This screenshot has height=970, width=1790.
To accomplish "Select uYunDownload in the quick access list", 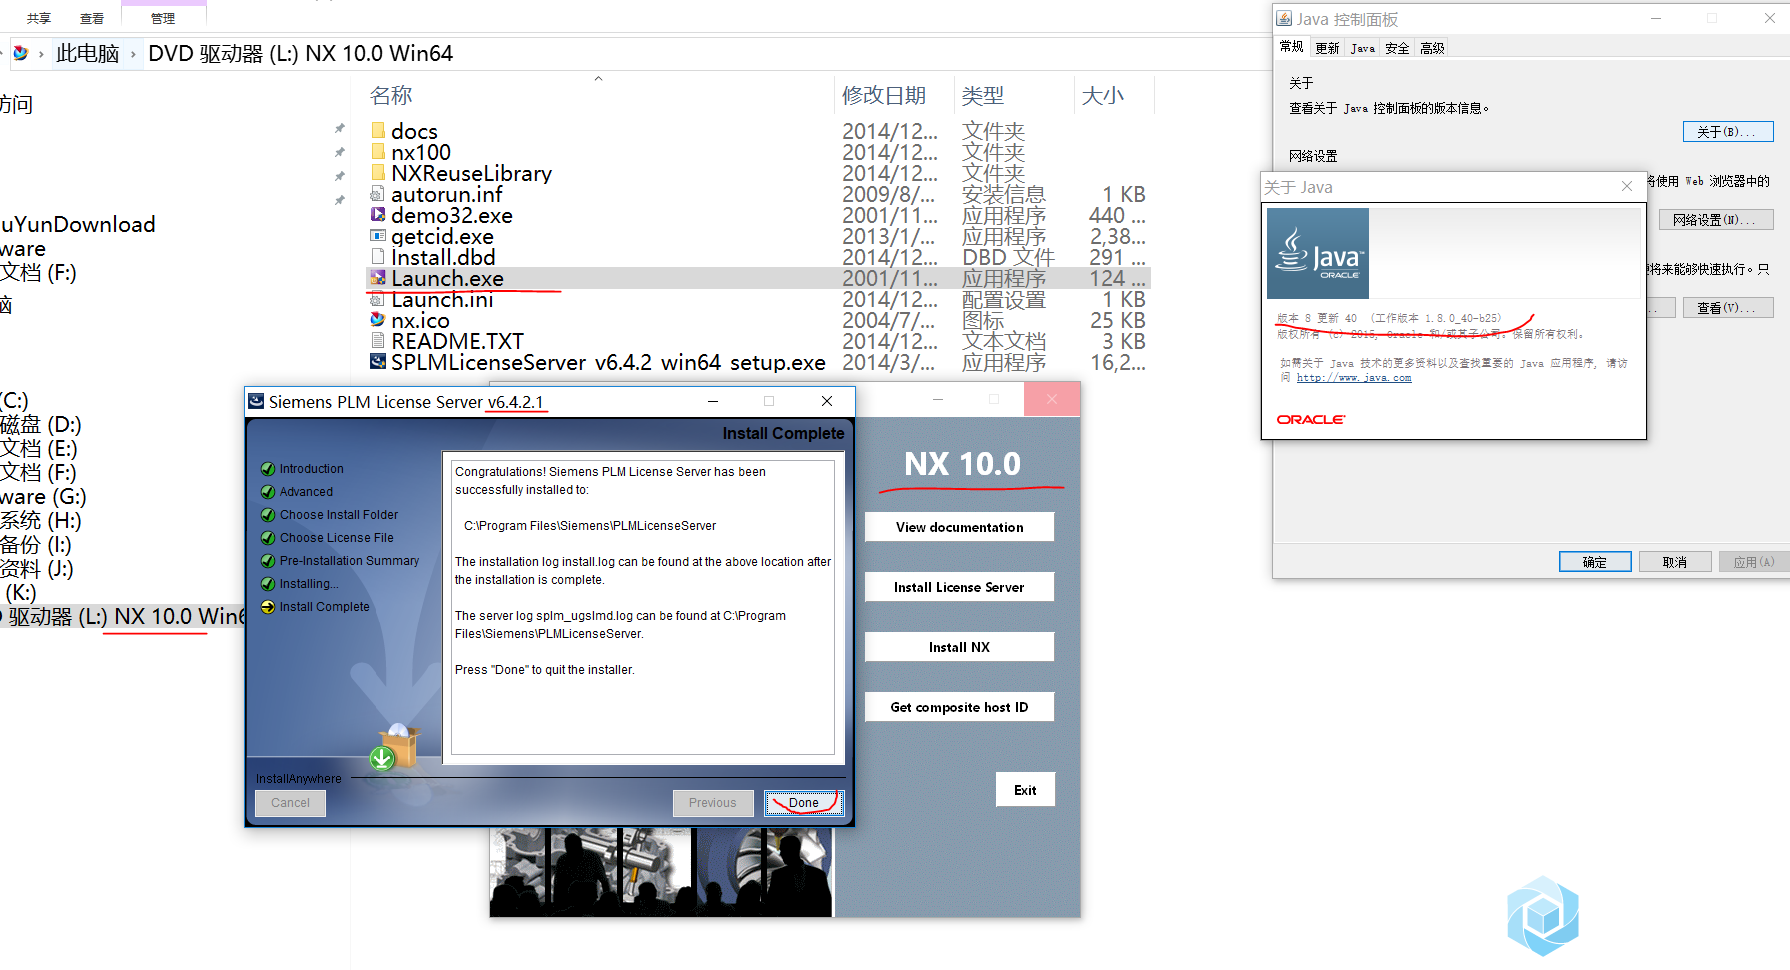I will tap(78, 224).
